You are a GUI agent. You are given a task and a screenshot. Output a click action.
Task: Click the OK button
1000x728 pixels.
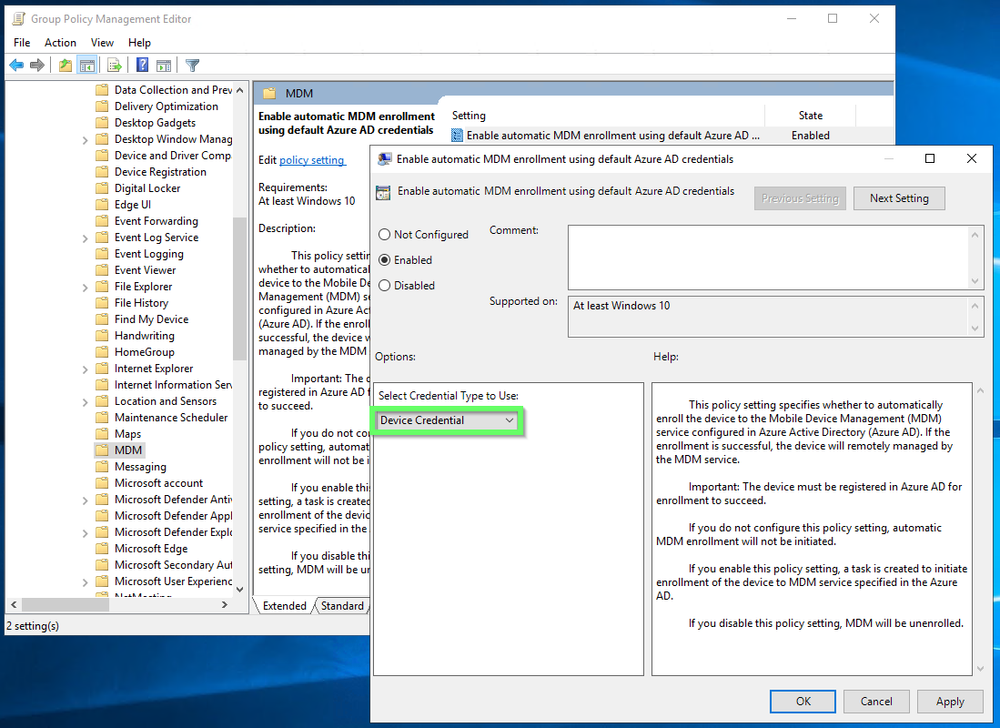[x=803, y=701]
